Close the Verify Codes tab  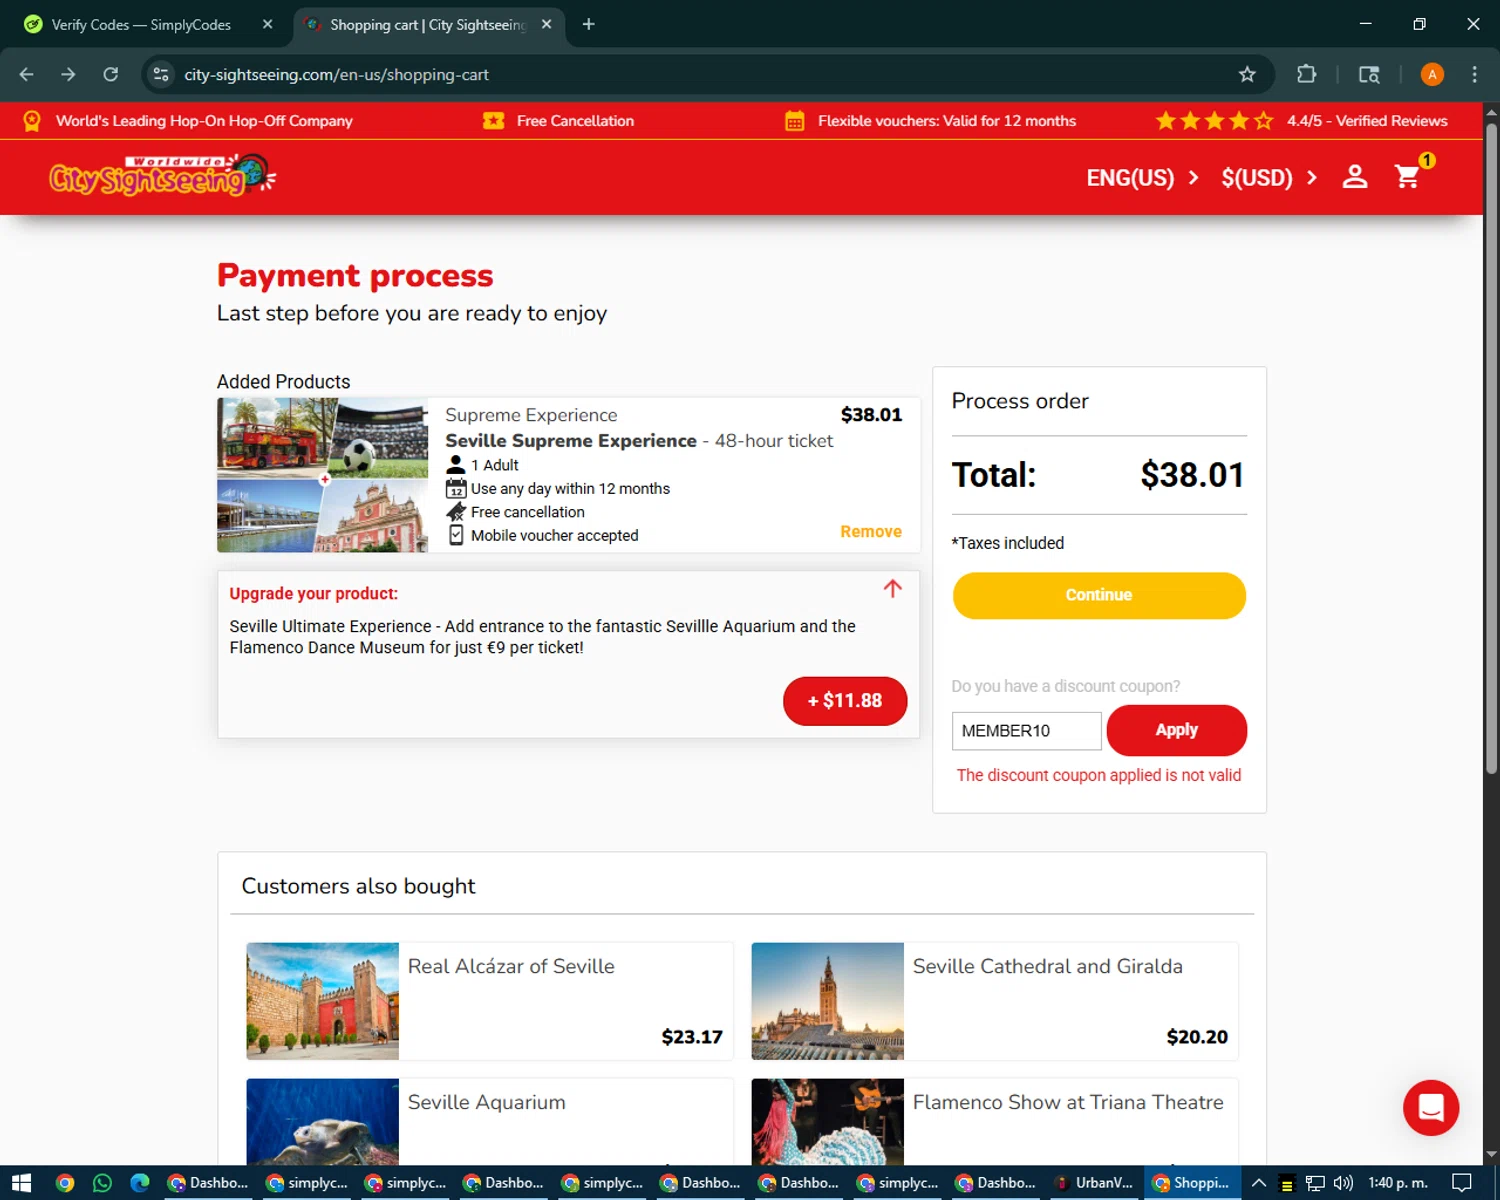(x=267, y=24)
